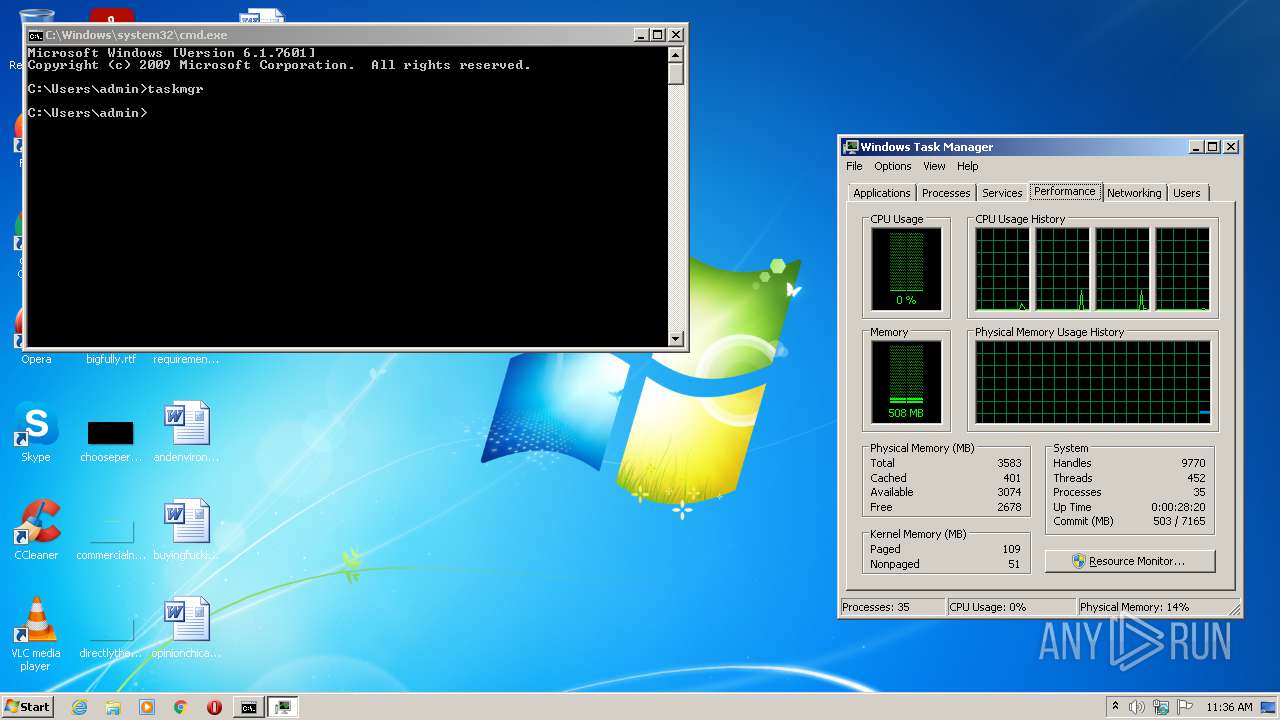Open Internet Explorer from taskbar
1280x720 pixels.
79,707
